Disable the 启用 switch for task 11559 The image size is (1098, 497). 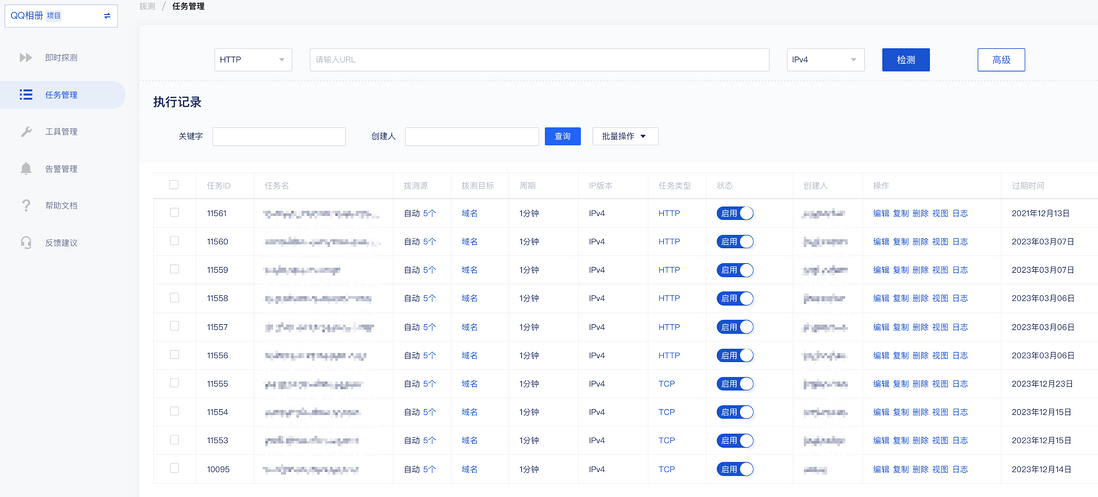tap(735, 270)
